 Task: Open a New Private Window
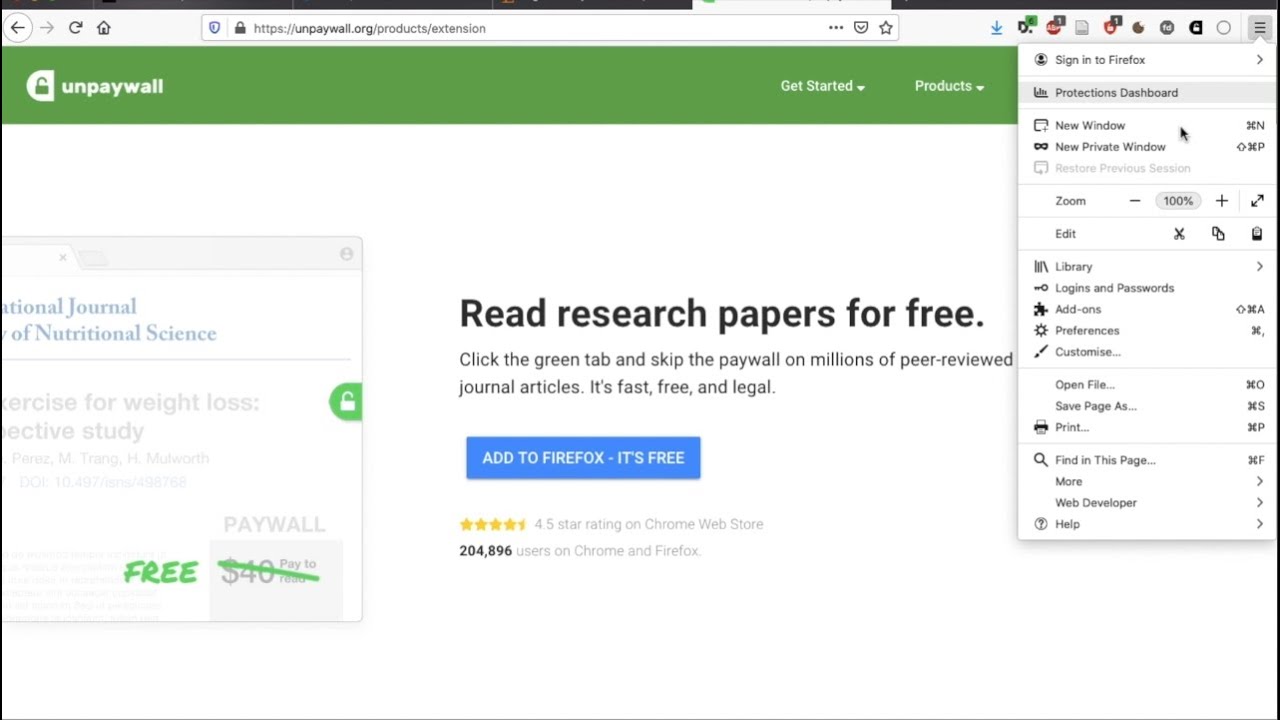(x=1147, y=147)
